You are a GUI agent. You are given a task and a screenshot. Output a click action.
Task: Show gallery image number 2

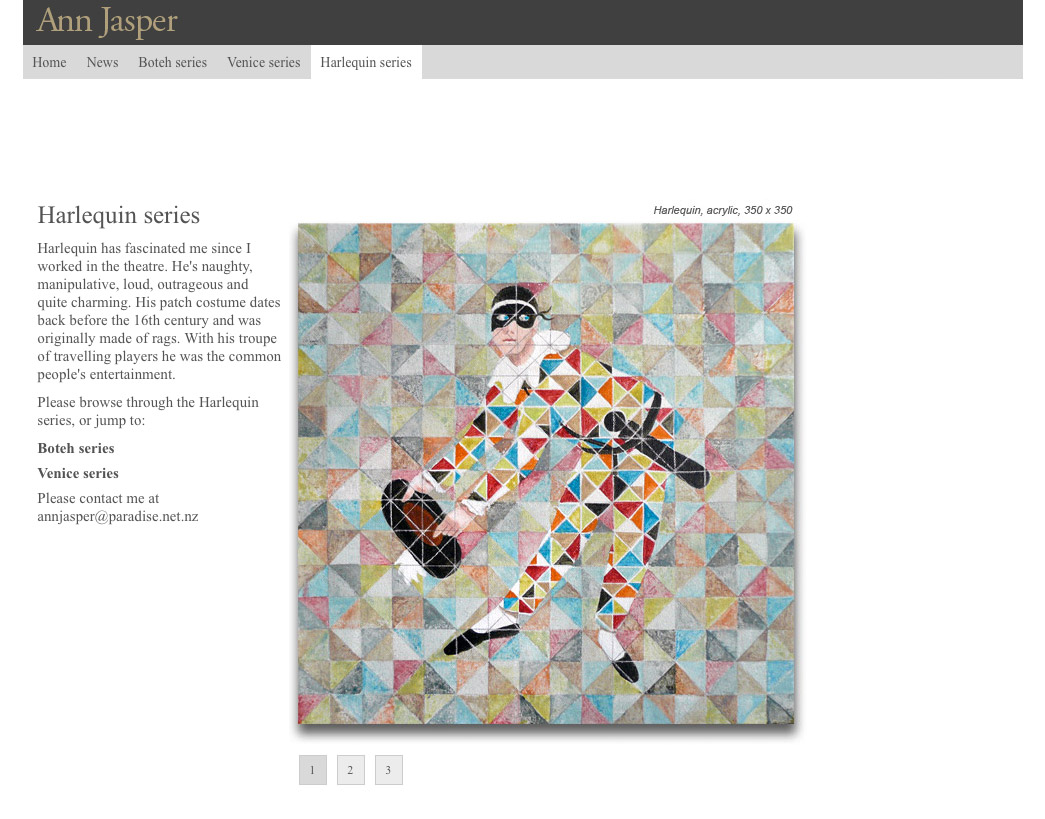point(351,770)
